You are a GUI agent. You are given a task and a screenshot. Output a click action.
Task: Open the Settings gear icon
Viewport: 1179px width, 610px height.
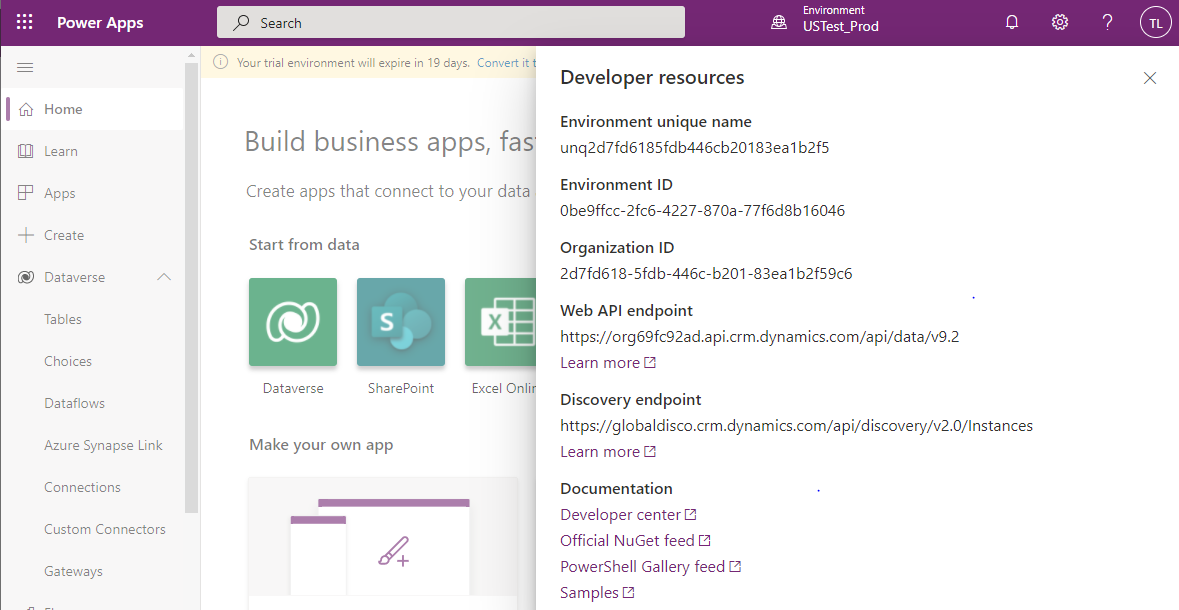[x=1059, y=23]
